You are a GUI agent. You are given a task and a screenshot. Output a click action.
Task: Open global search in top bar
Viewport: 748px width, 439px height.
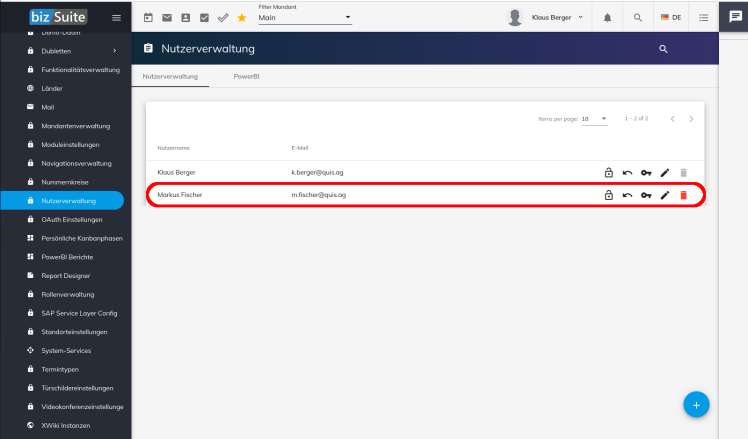[x=638, y=18]
